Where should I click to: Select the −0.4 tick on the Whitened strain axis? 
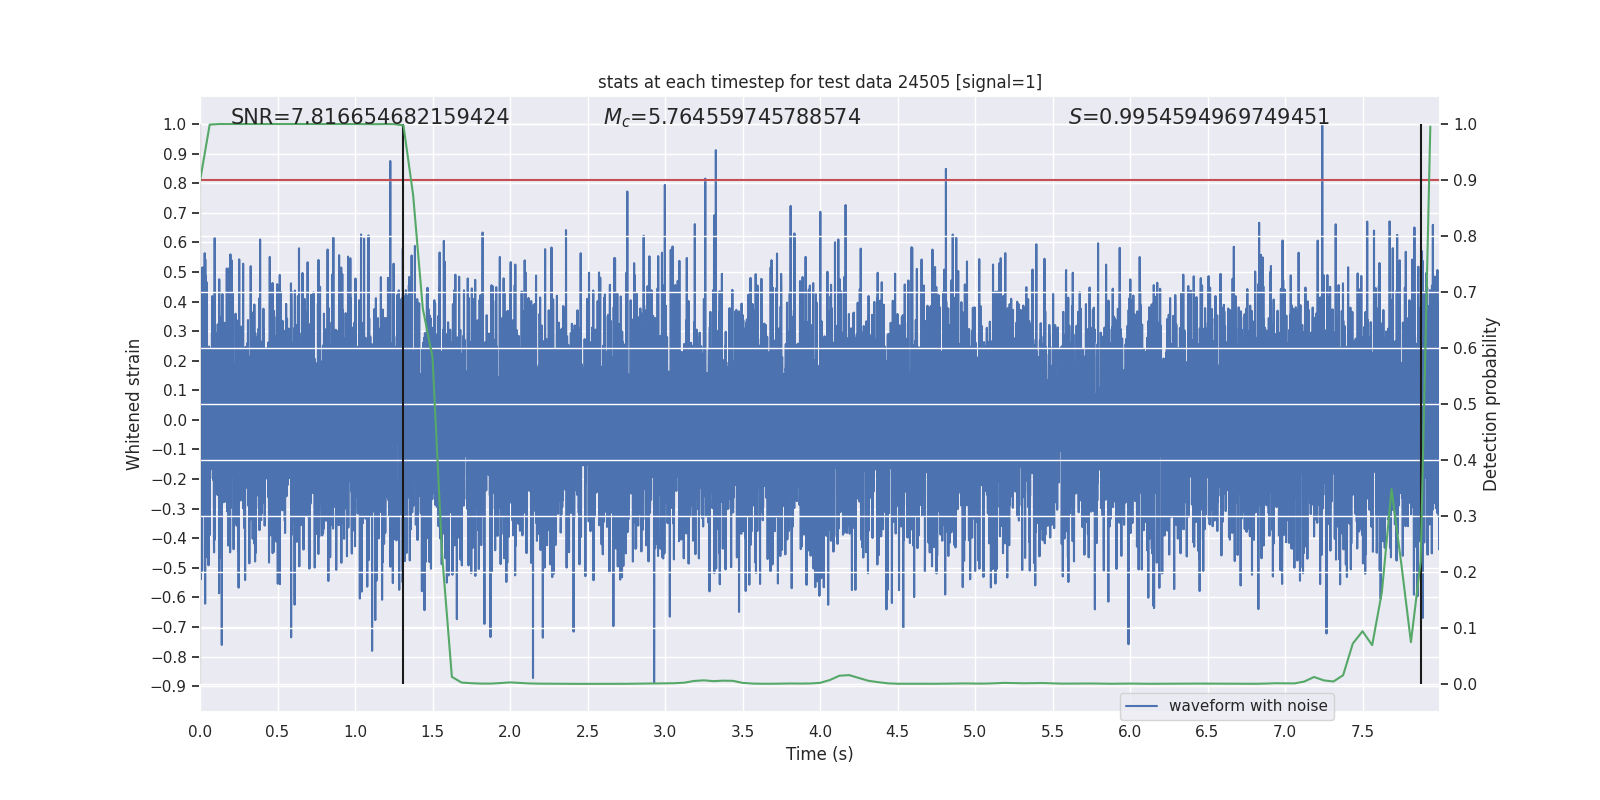point(169,539)
